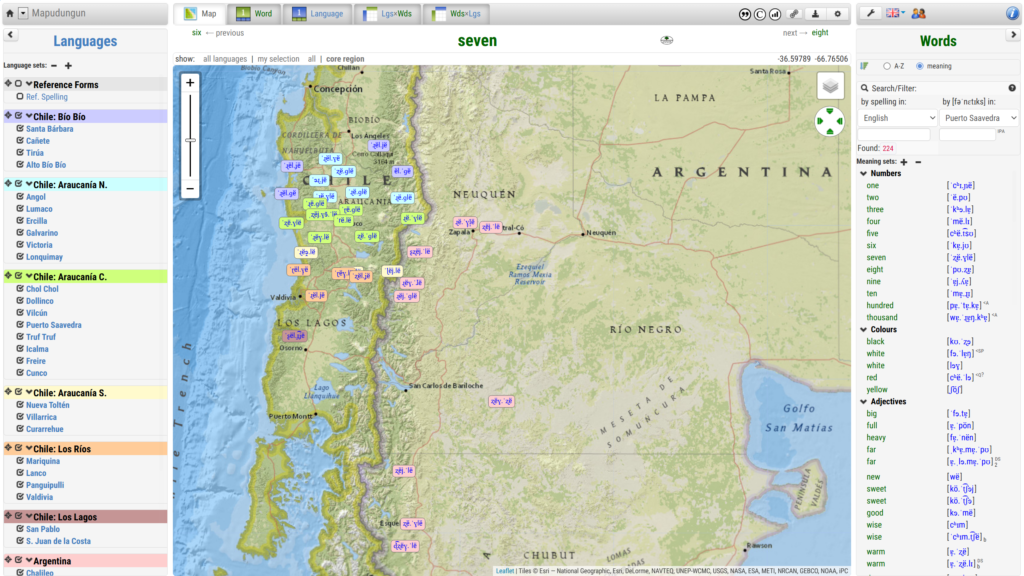Click the map zoom slider handle

[x=190, y=140]
